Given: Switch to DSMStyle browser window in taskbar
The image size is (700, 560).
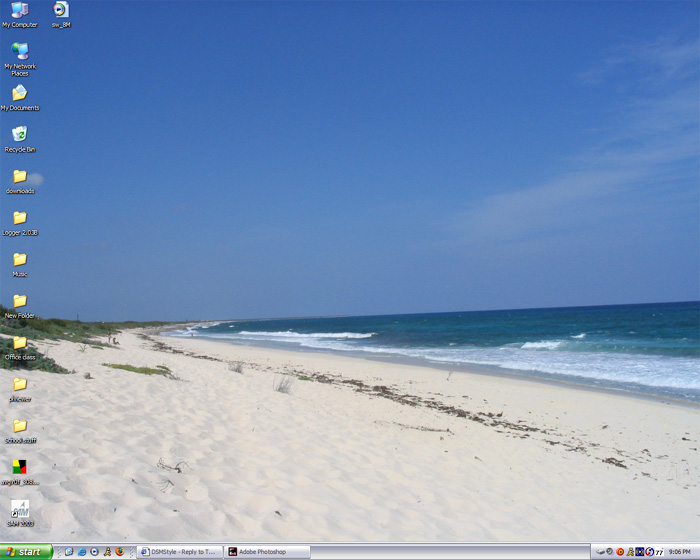Looking at the screenshot, I should coord(180,552).
